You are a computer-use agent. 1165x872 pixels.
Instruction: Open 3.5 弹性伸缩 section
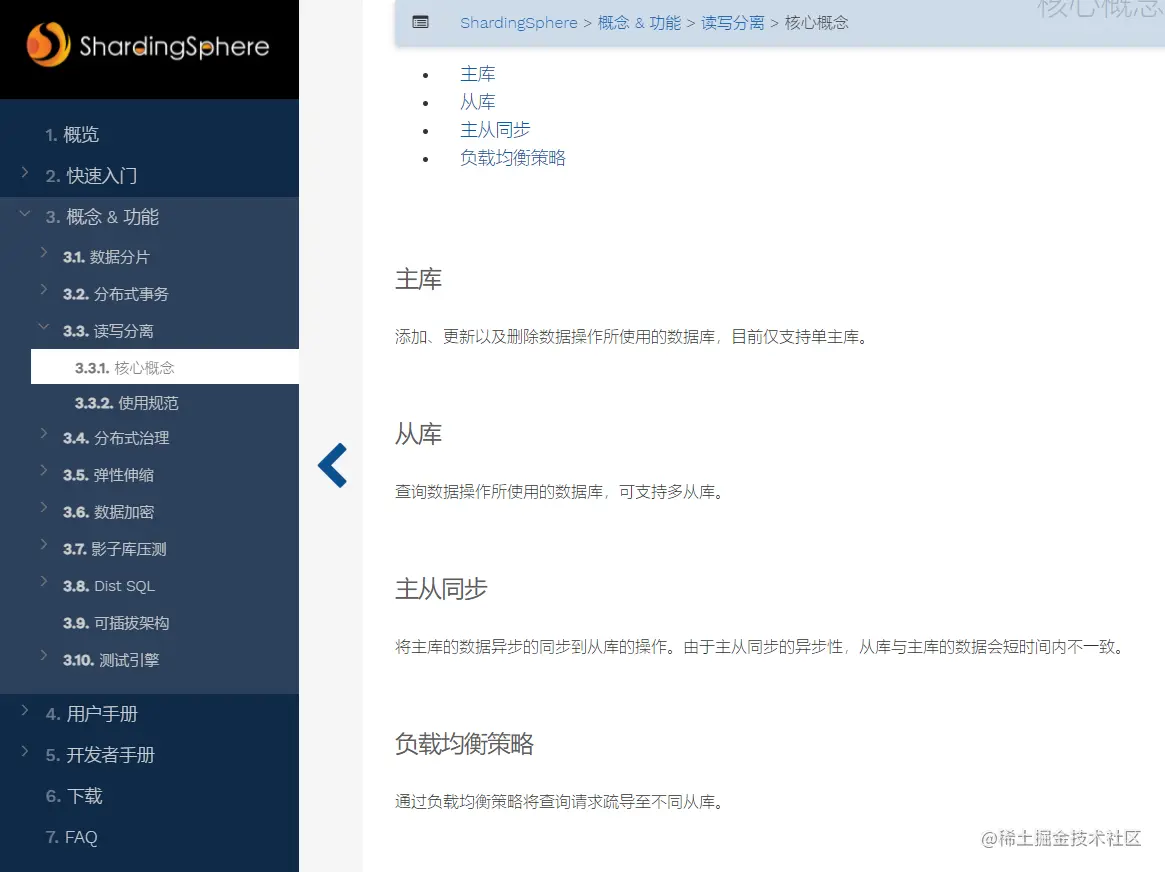click(108, 475)
